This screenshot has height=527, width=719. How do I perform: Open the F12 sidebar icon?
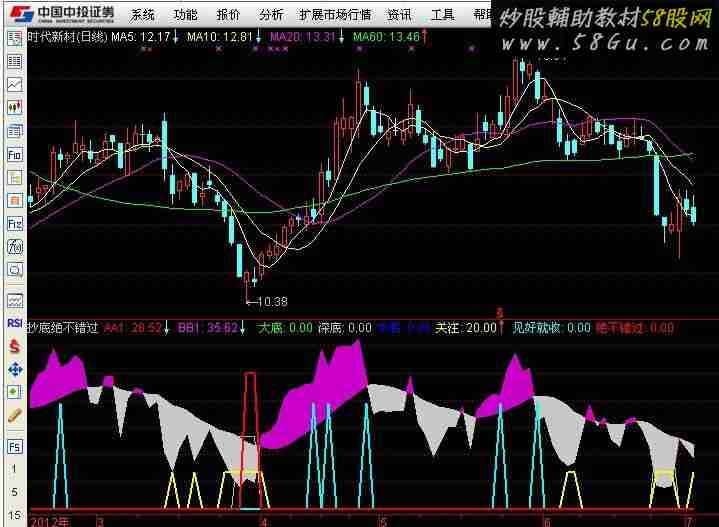(x=14, y=224)
